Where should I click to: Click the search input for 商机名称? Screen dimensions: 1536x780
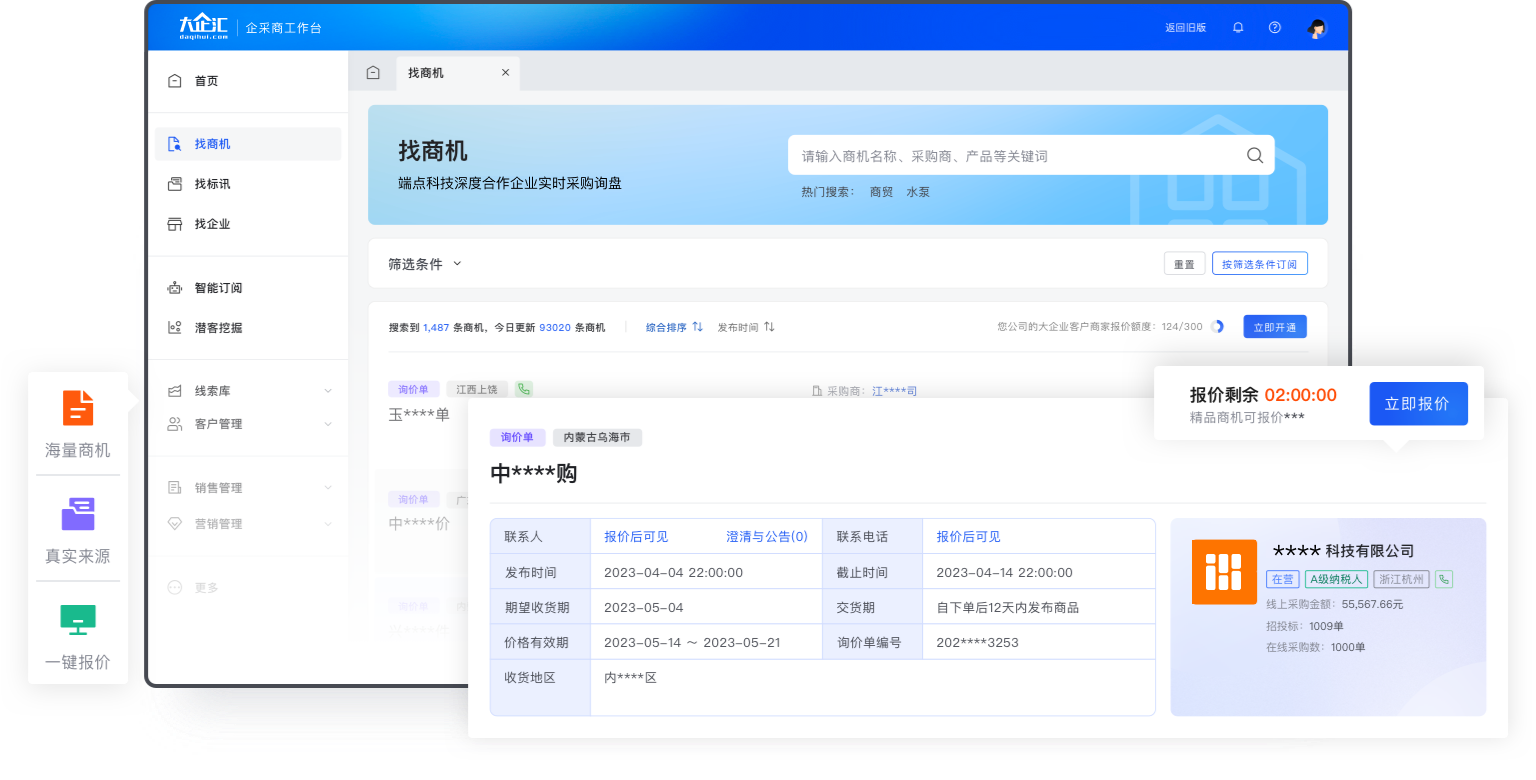tap(1015, 156)
